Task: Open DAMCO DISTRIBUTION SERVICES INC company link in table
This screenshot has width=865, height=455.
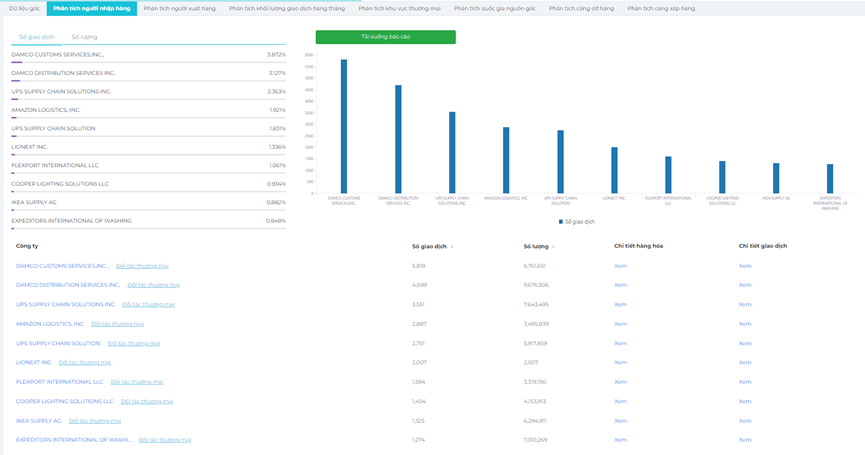Action: click(x=68, y=285)
